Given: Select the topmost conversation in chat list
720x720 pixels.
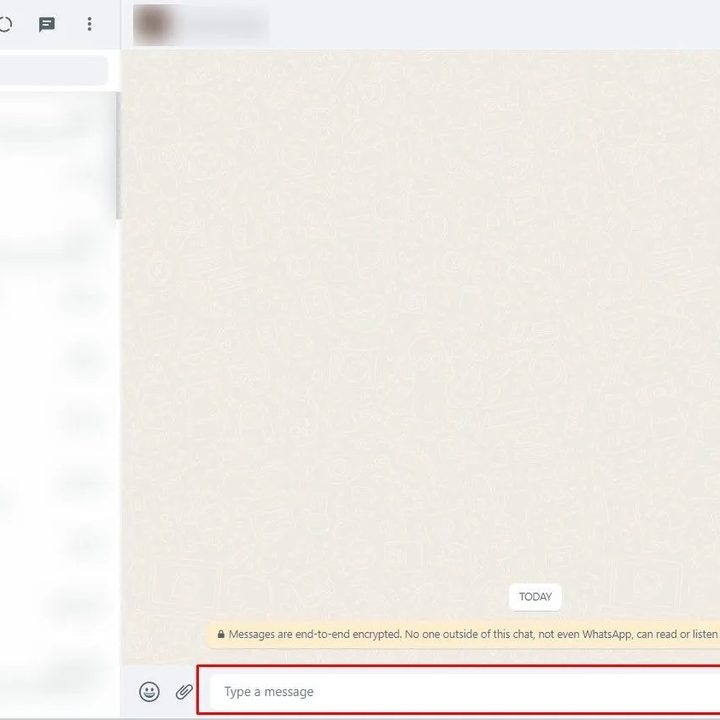Looking at the screenshot, I should pyautogui.click(x=55, y=122).
